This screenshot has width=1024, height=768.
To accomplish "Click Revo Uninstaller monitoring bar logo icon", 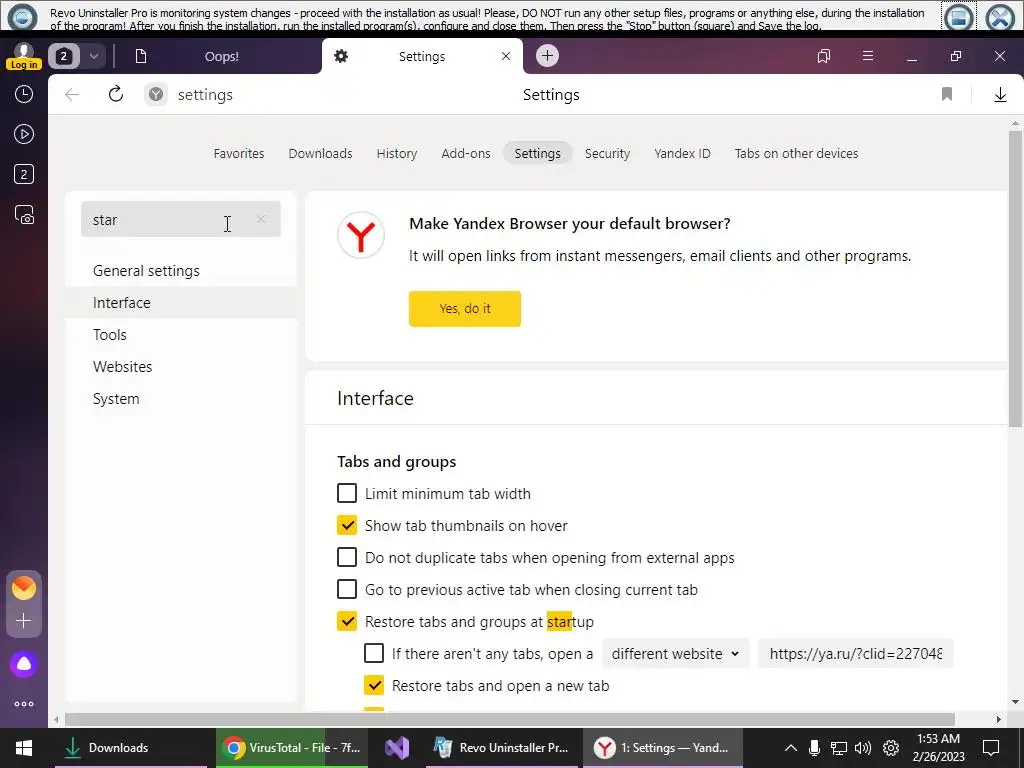I will 22,16.
